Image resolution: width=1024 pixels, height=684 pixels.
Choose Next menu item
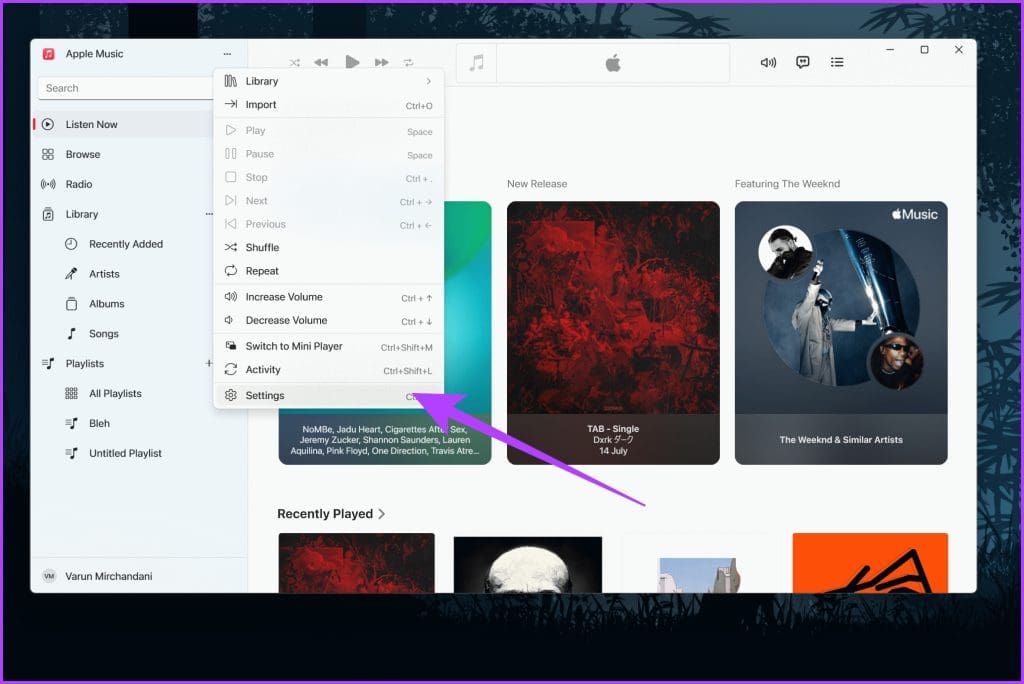point(328,201)
